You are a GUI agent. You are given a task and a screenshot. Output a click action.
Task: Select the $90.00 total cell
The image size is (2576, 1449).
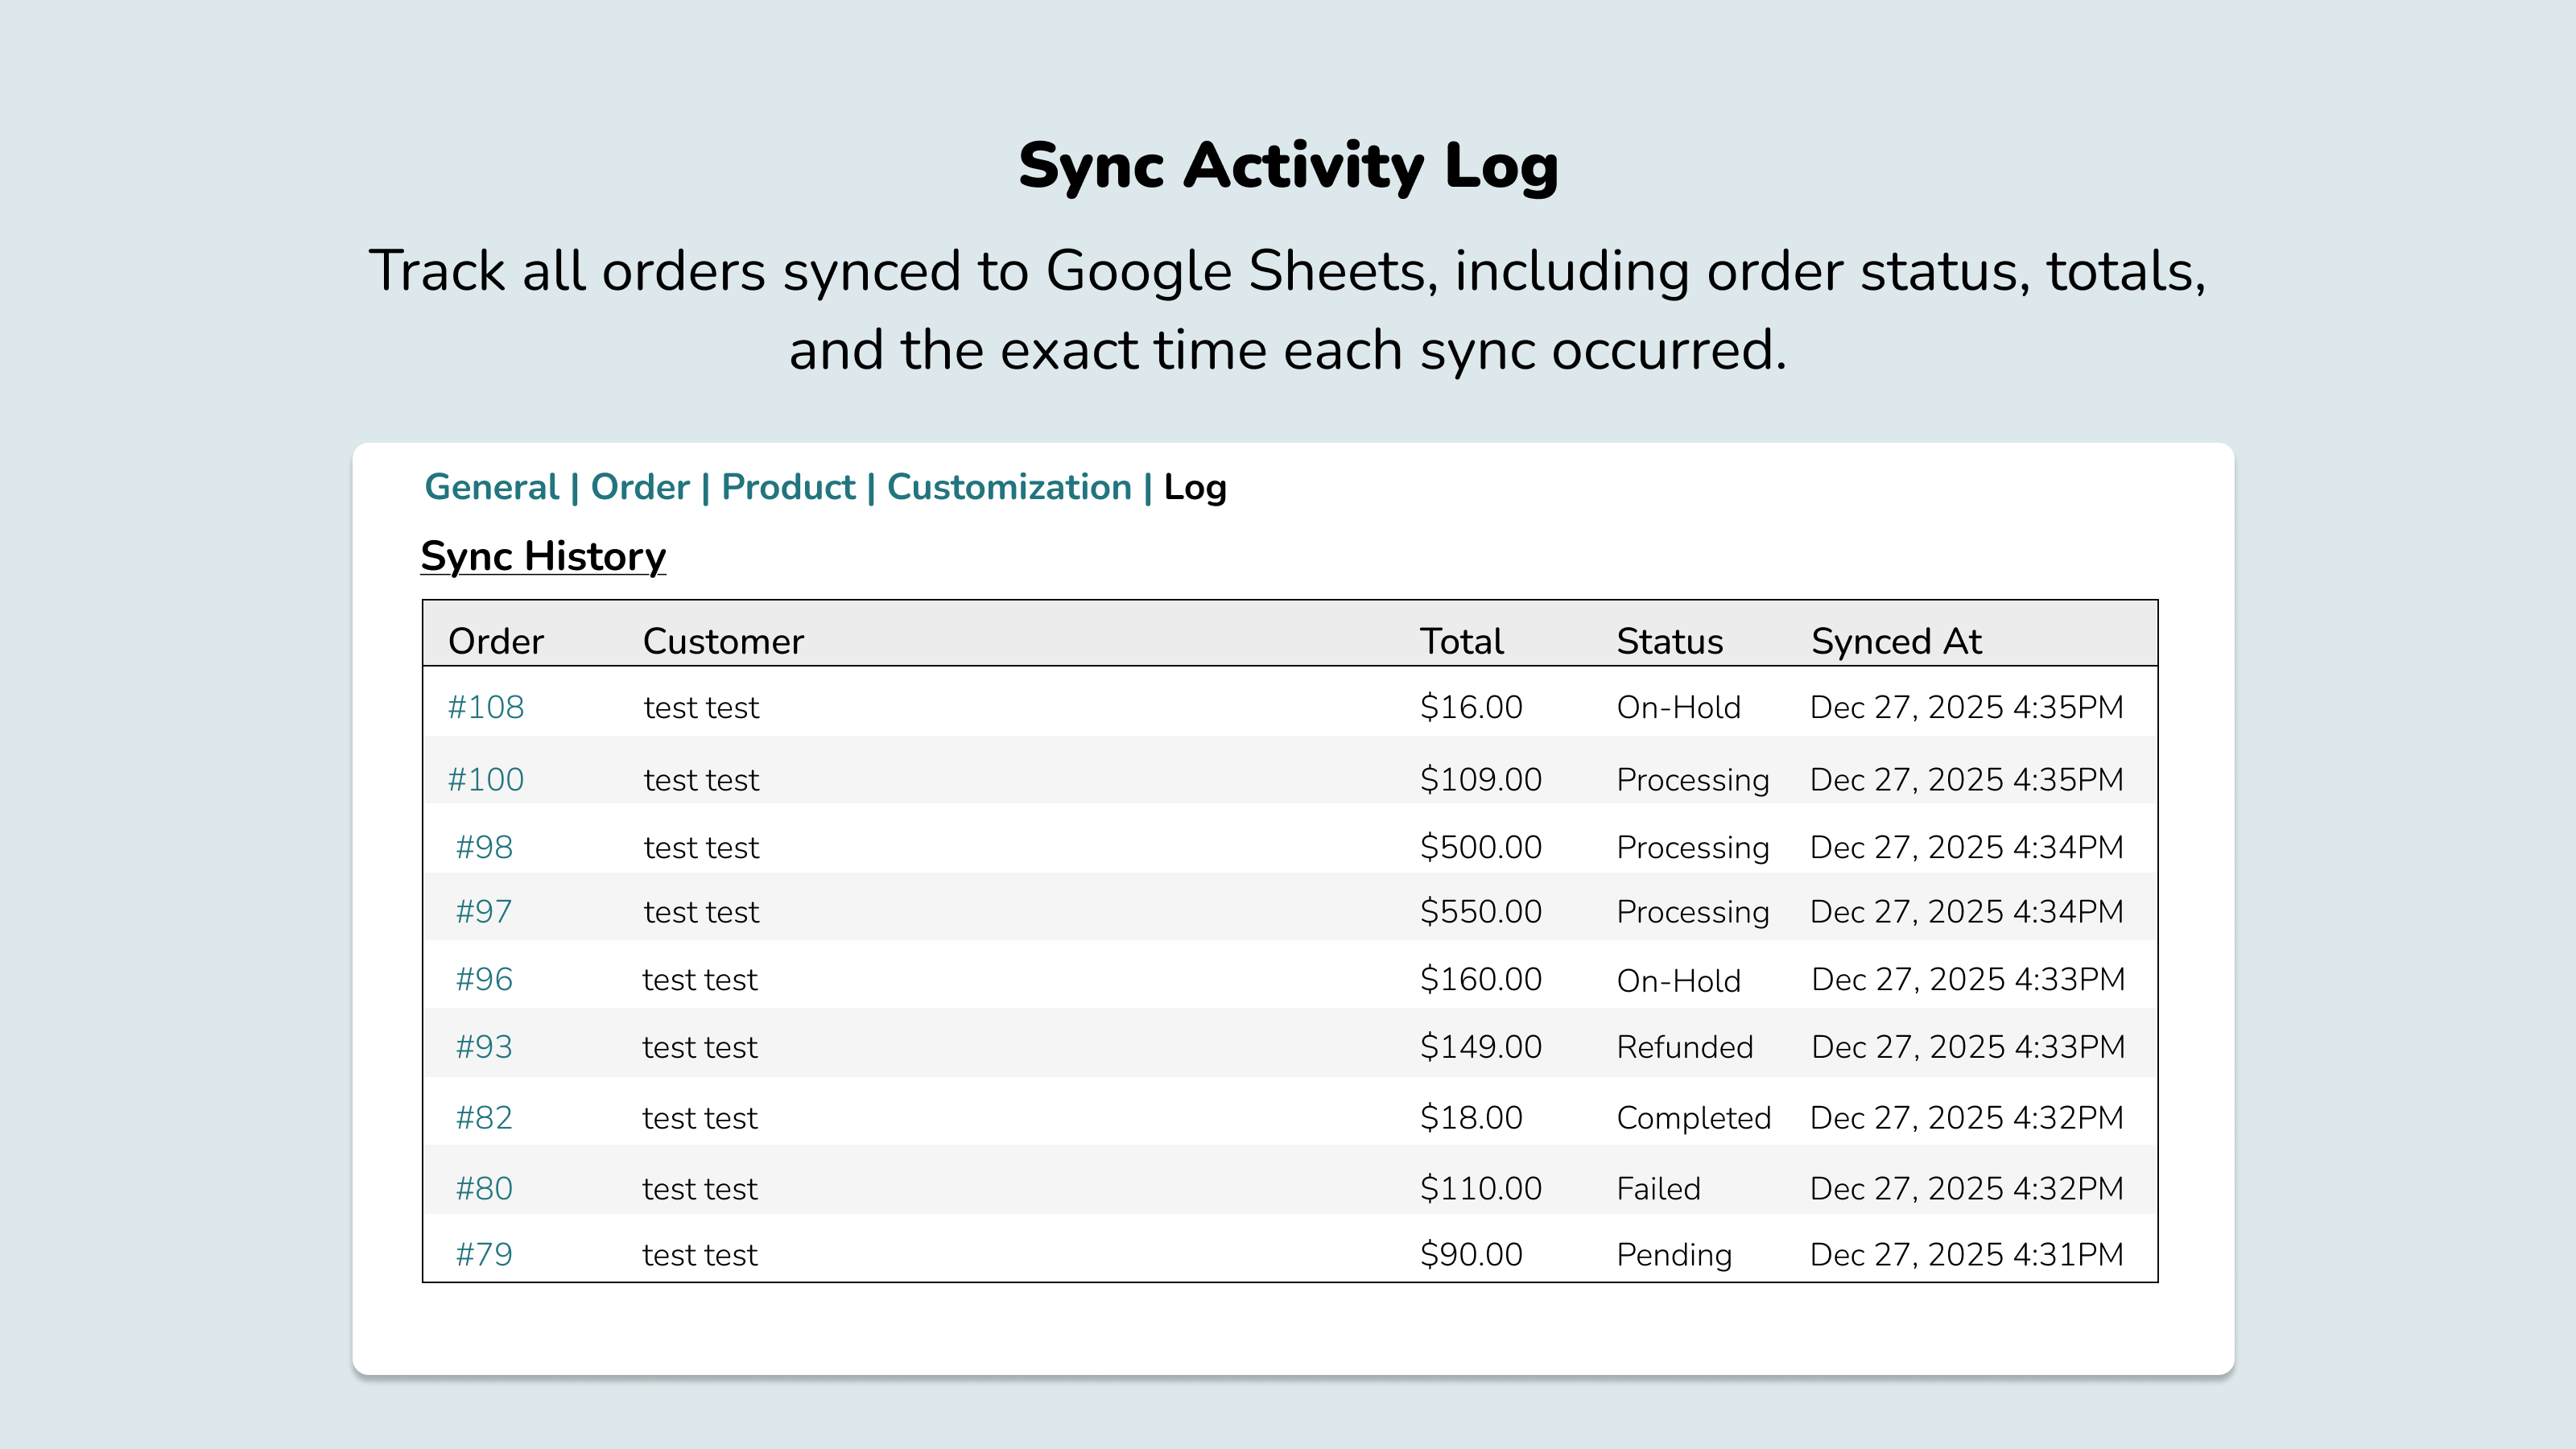pyautogui.click(x=1471, y=1254)
